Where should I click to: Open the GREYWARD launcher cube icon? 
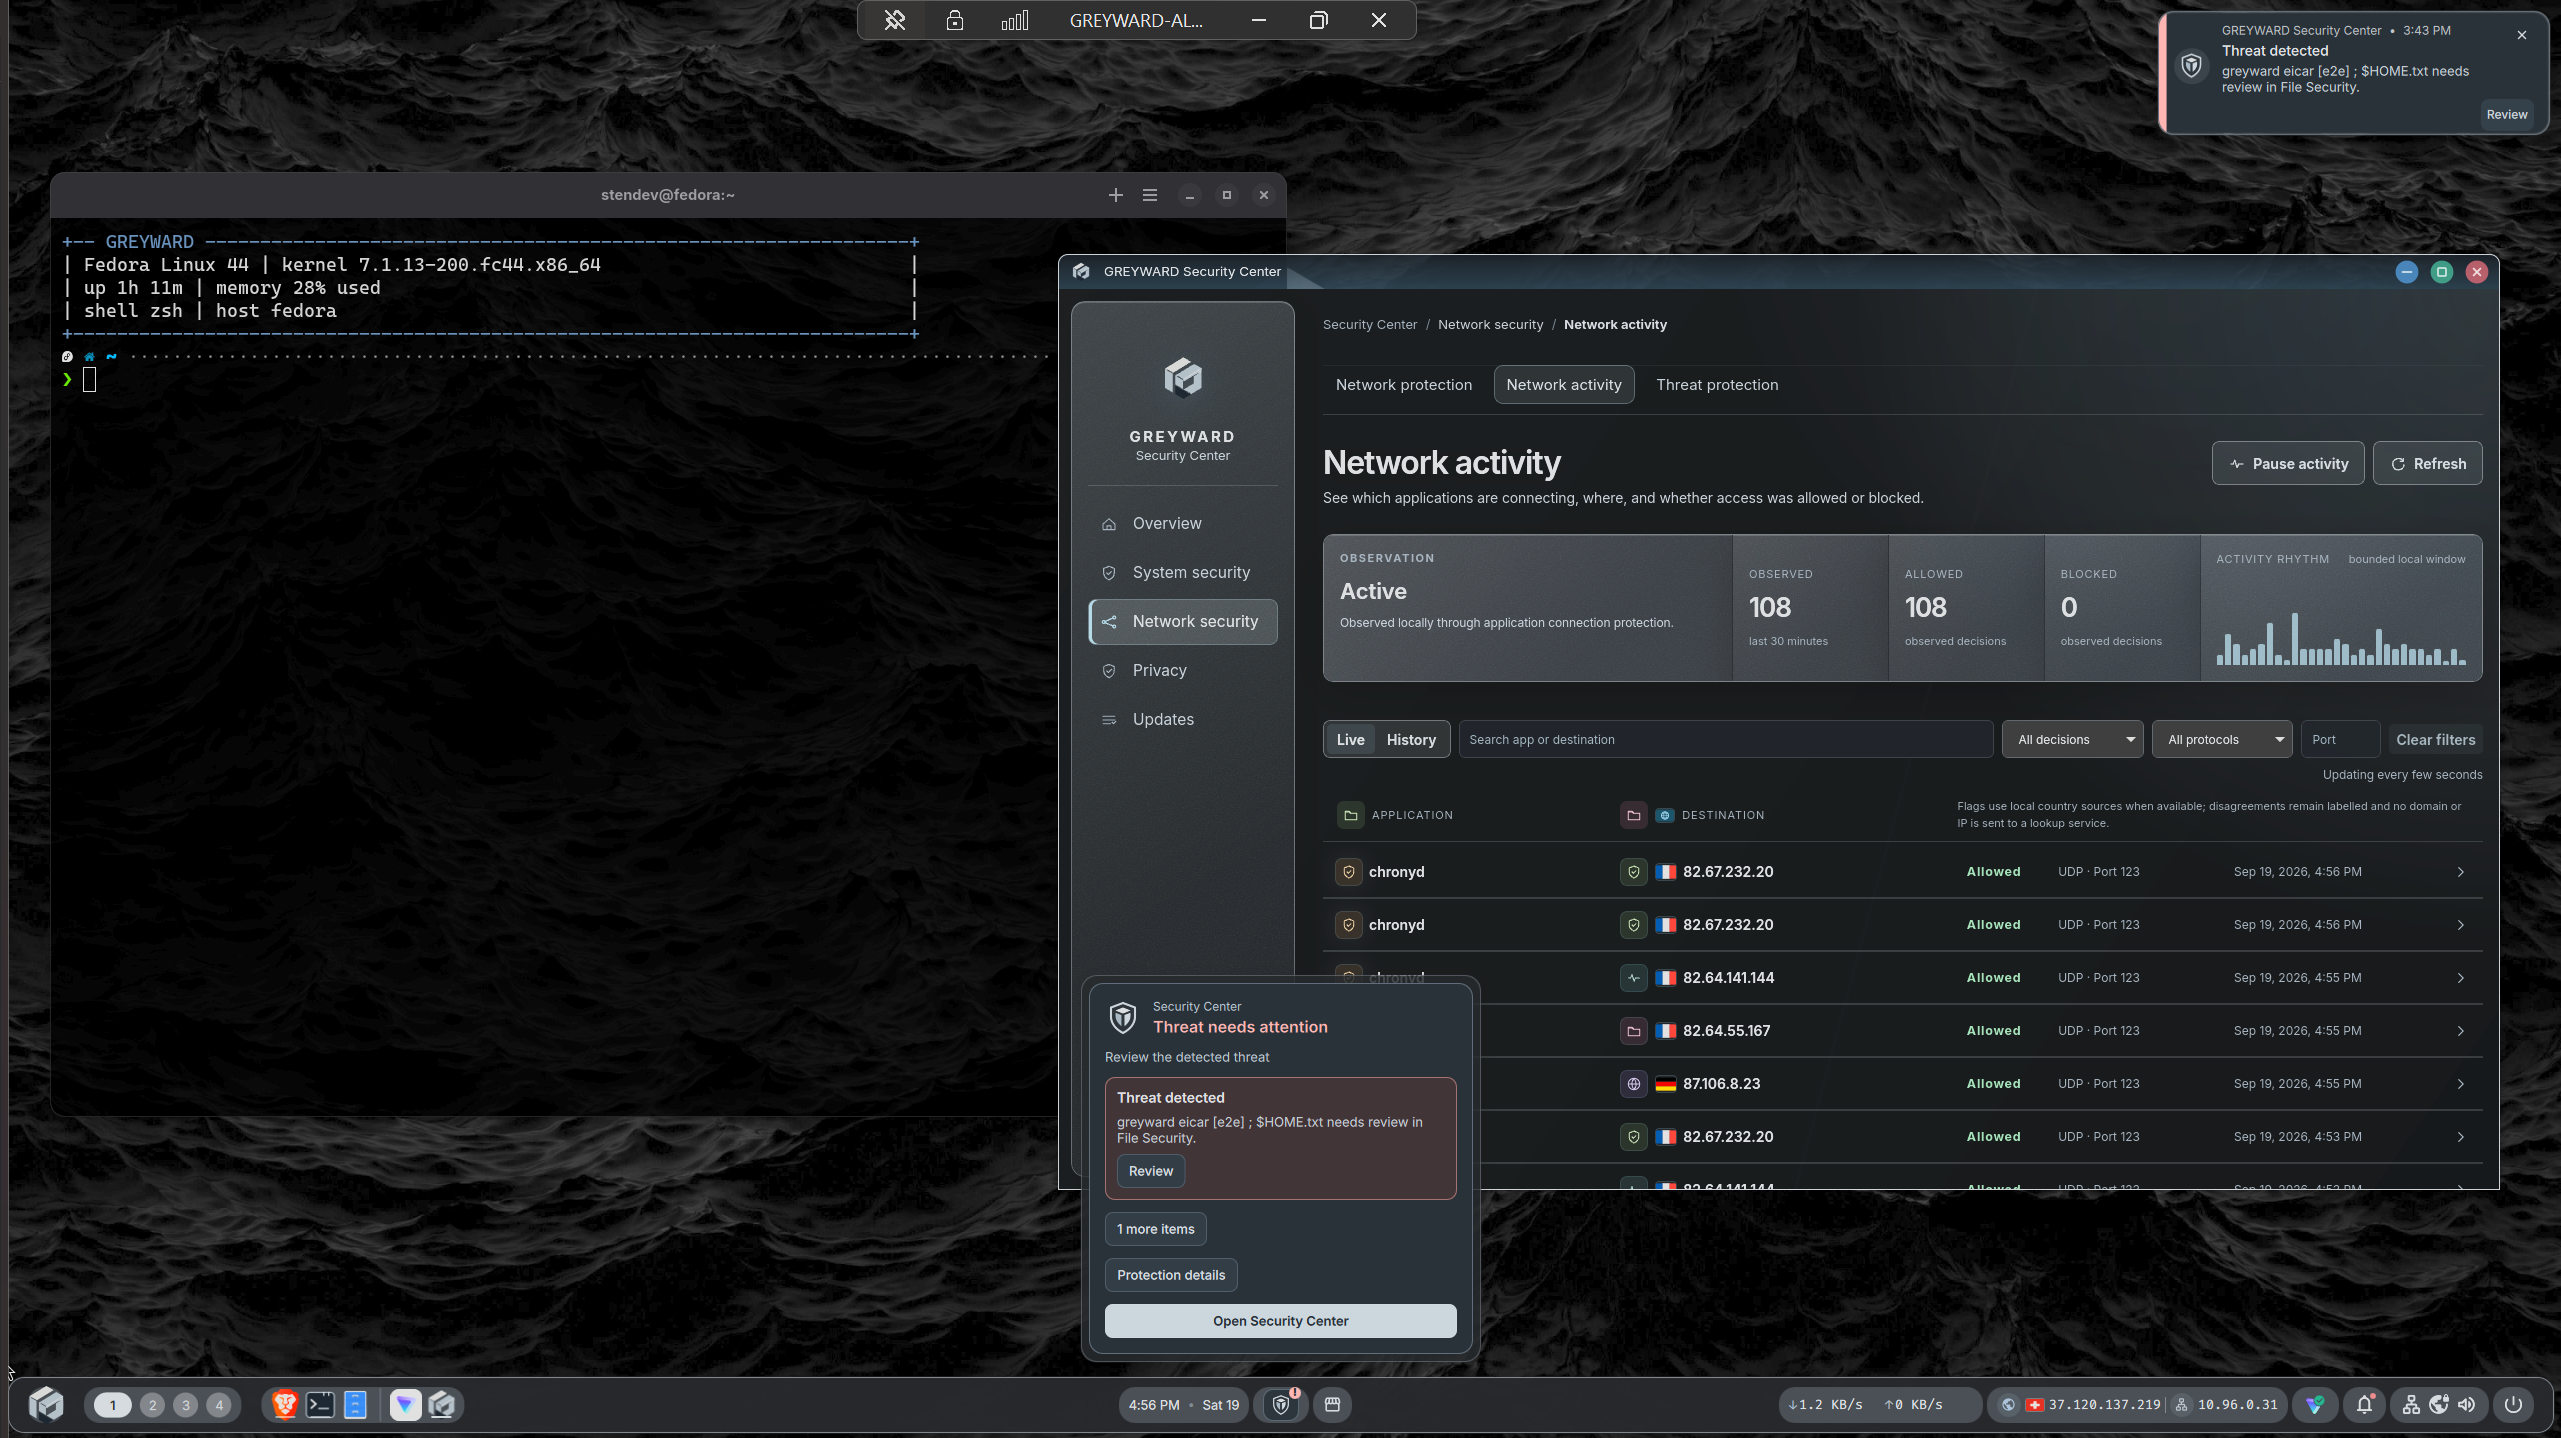46,1404
